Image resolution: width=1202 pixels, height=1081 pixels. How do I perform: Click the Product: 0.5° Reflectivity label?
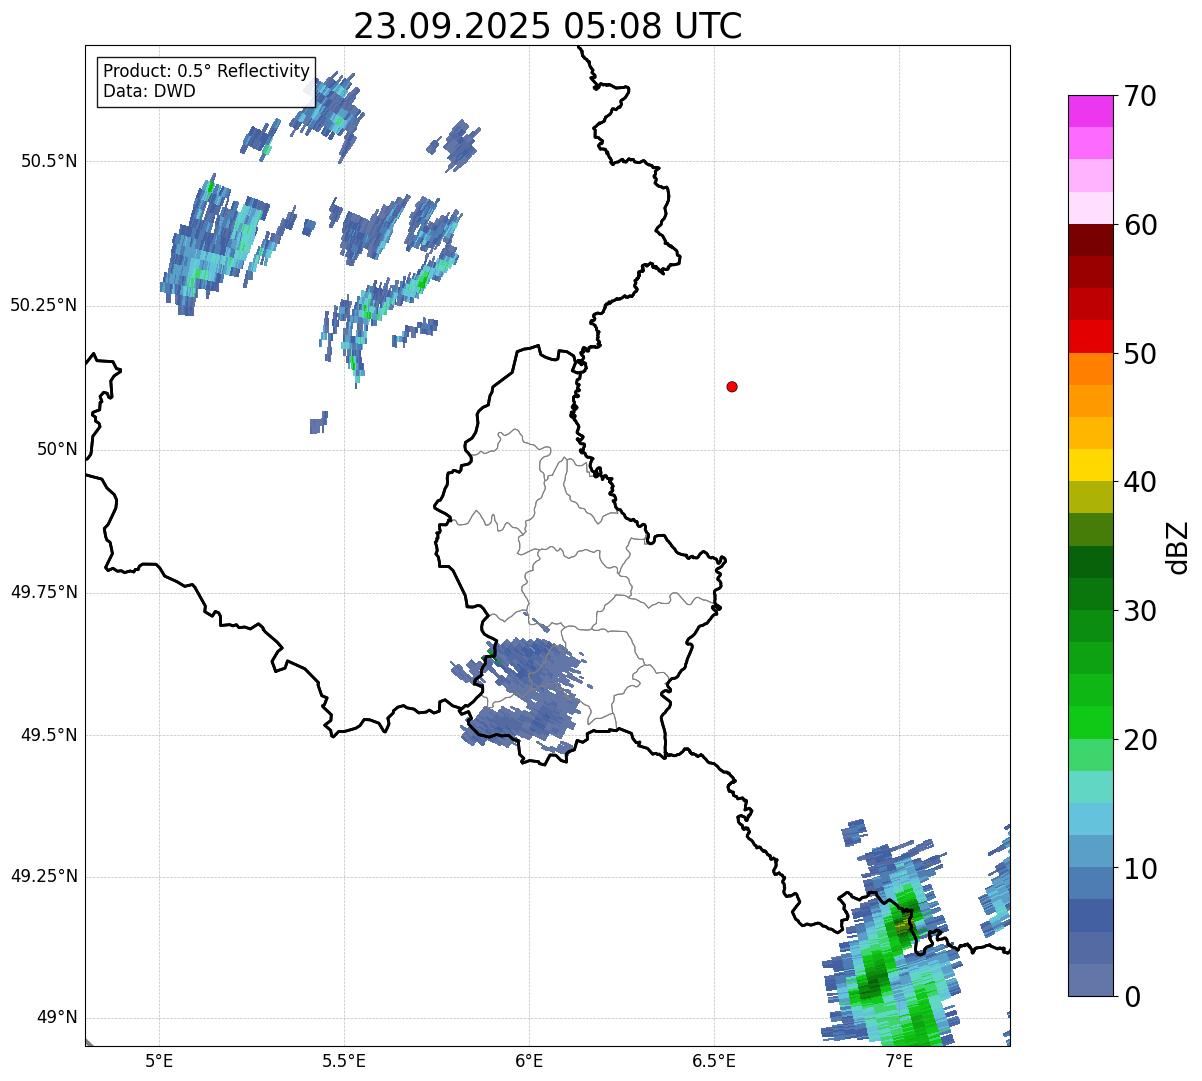tap(206, 72)
